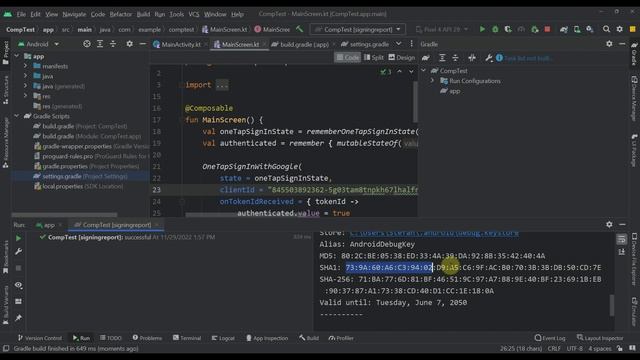Collapse Gradle Scripts node
The image size is (640, 360).
(17, 116)
